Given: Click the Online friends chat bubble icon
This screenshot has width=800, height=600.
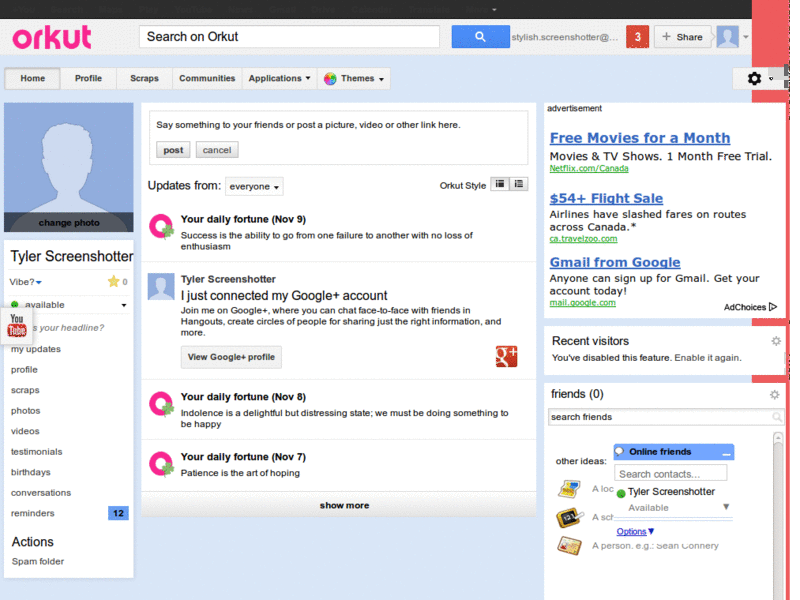Looking at the screenshot, I should (x=619, y=451).
